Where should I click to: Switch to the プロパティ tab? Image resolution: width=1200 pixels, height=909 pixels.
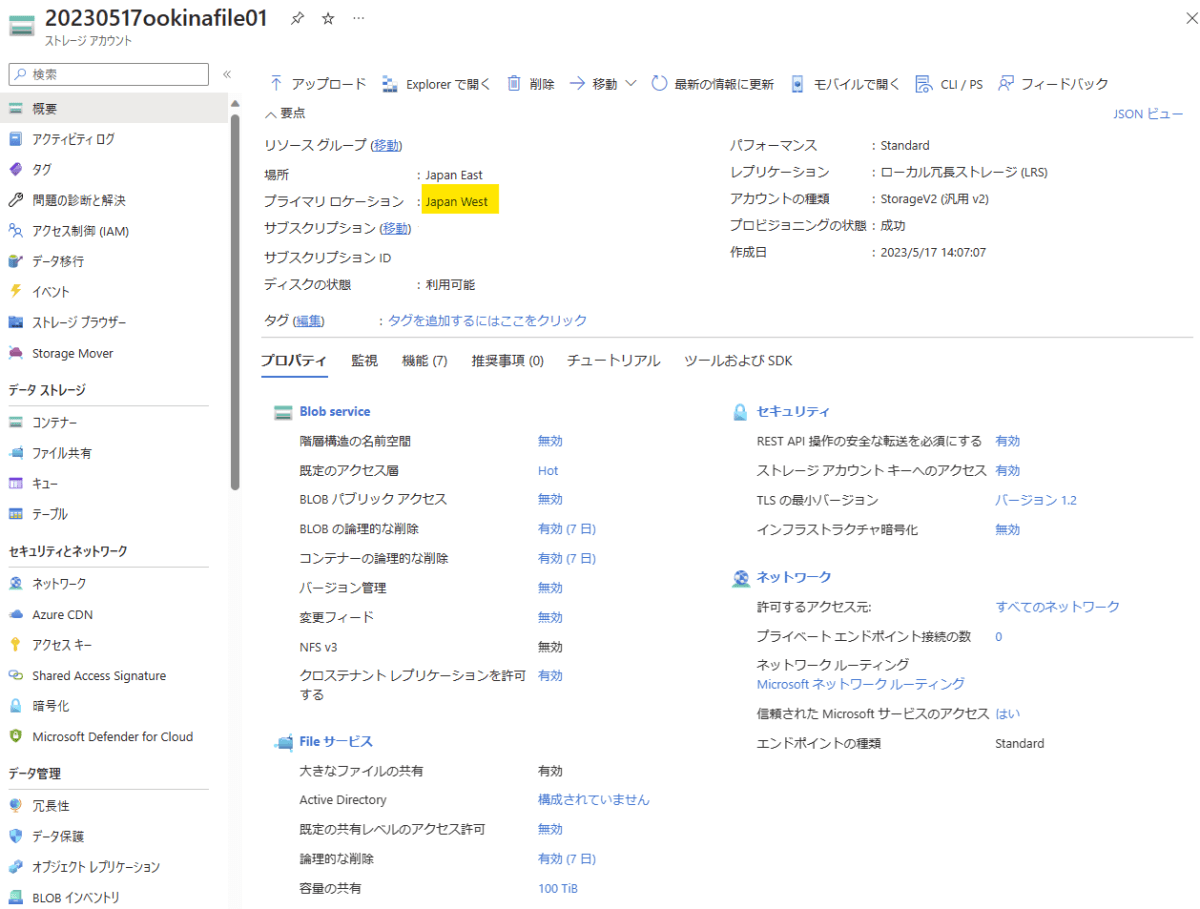pos(294,361)
